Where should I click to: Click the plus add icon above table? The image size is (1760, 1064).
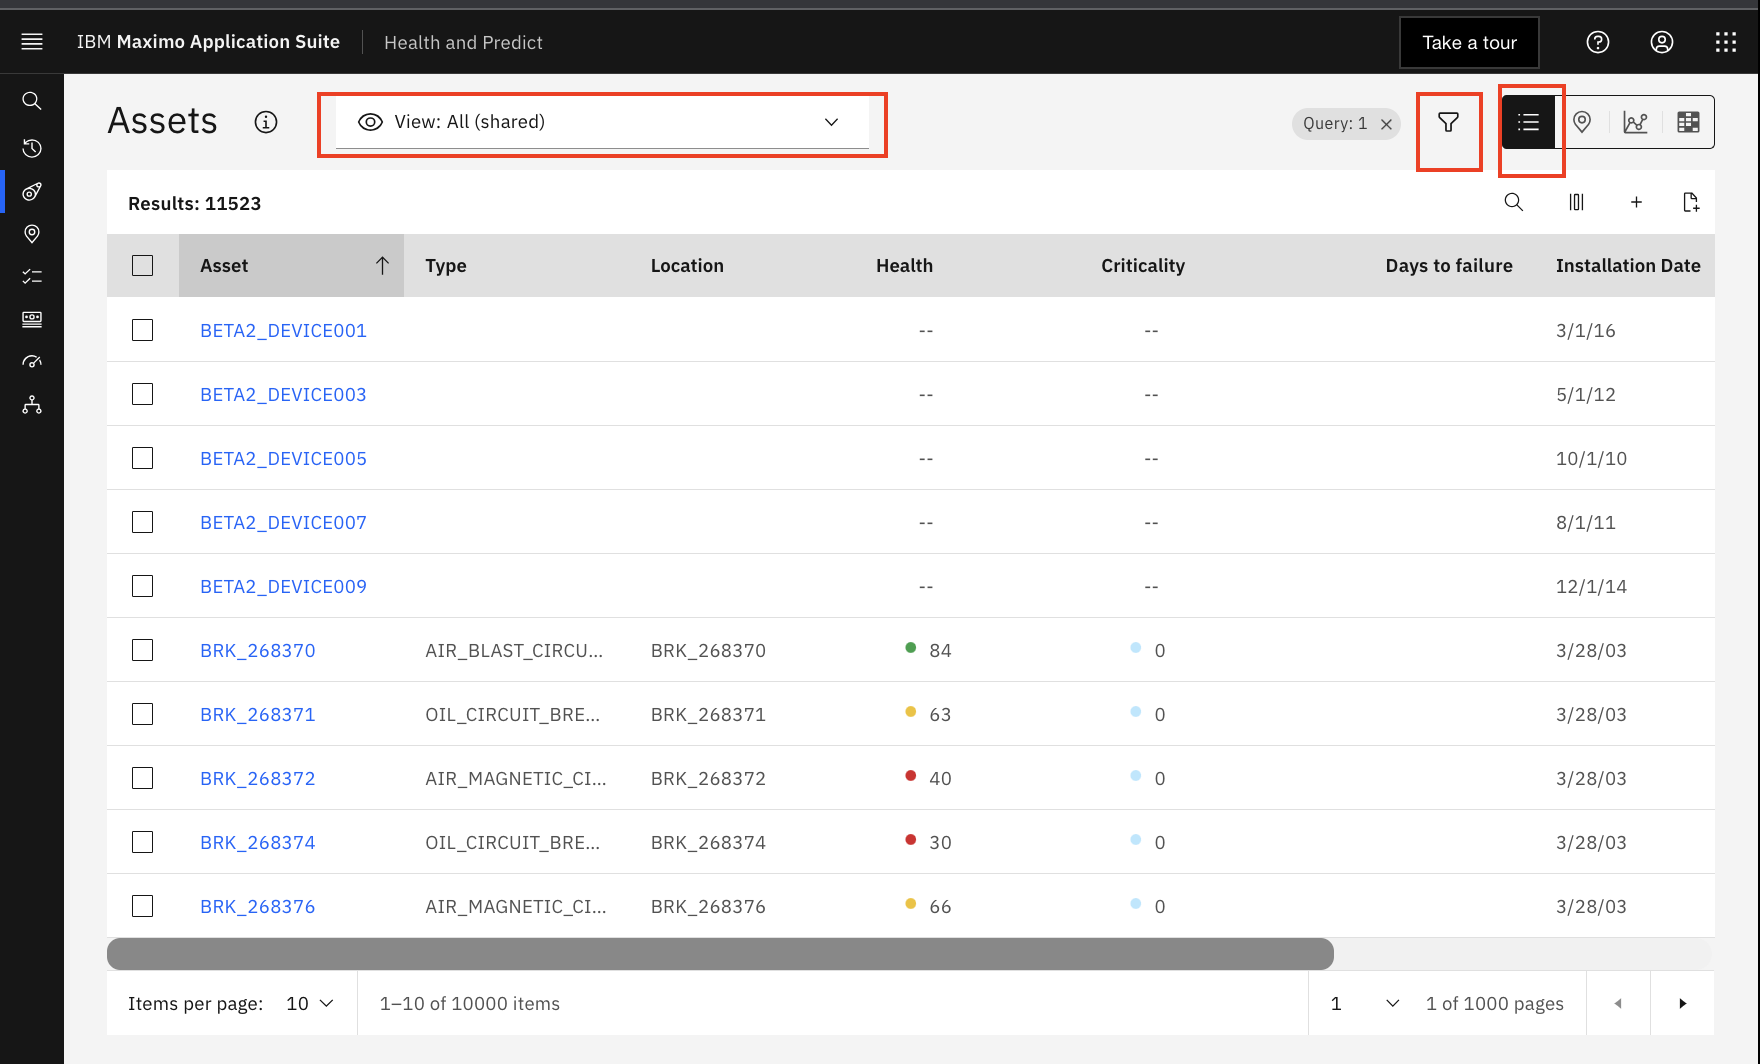click(x=1636, y=202)
